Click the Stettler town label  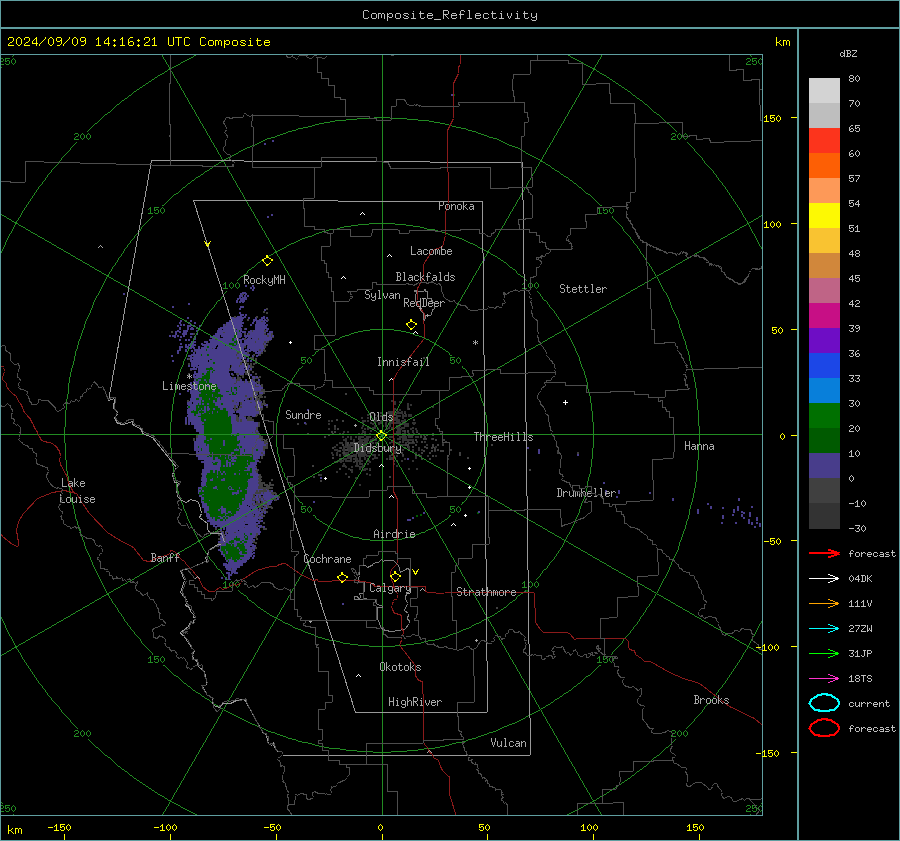tap(583, 289)
